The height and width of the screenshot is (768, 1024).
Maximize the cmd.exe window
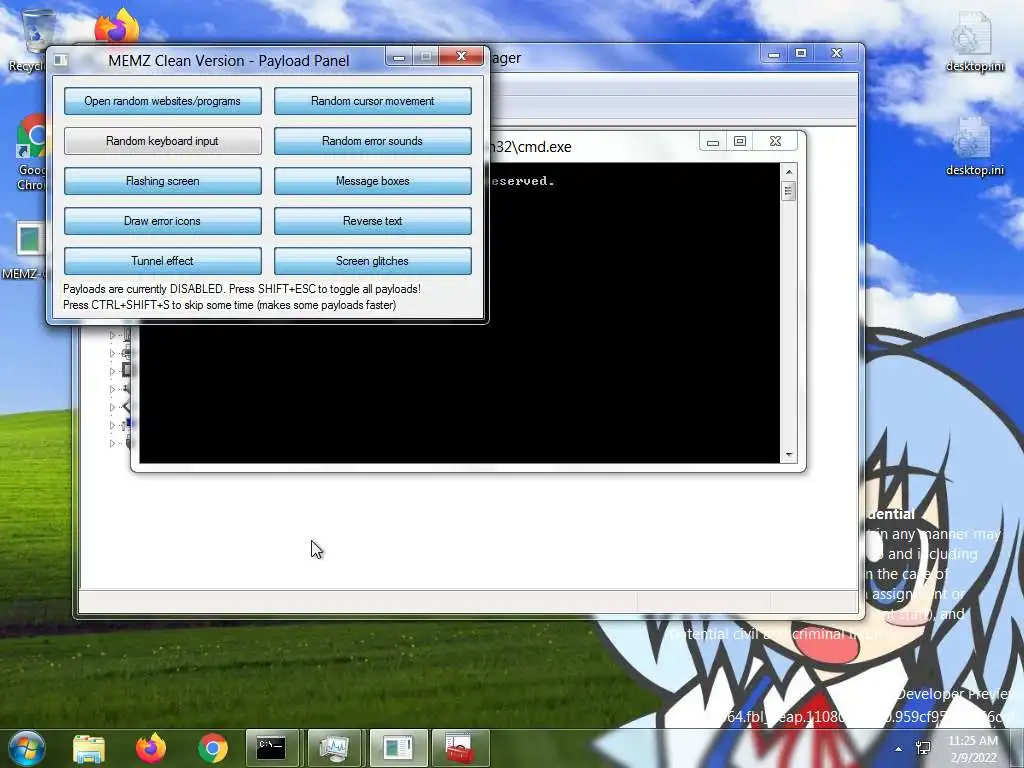pyautogui.click(x=740, y=141)
